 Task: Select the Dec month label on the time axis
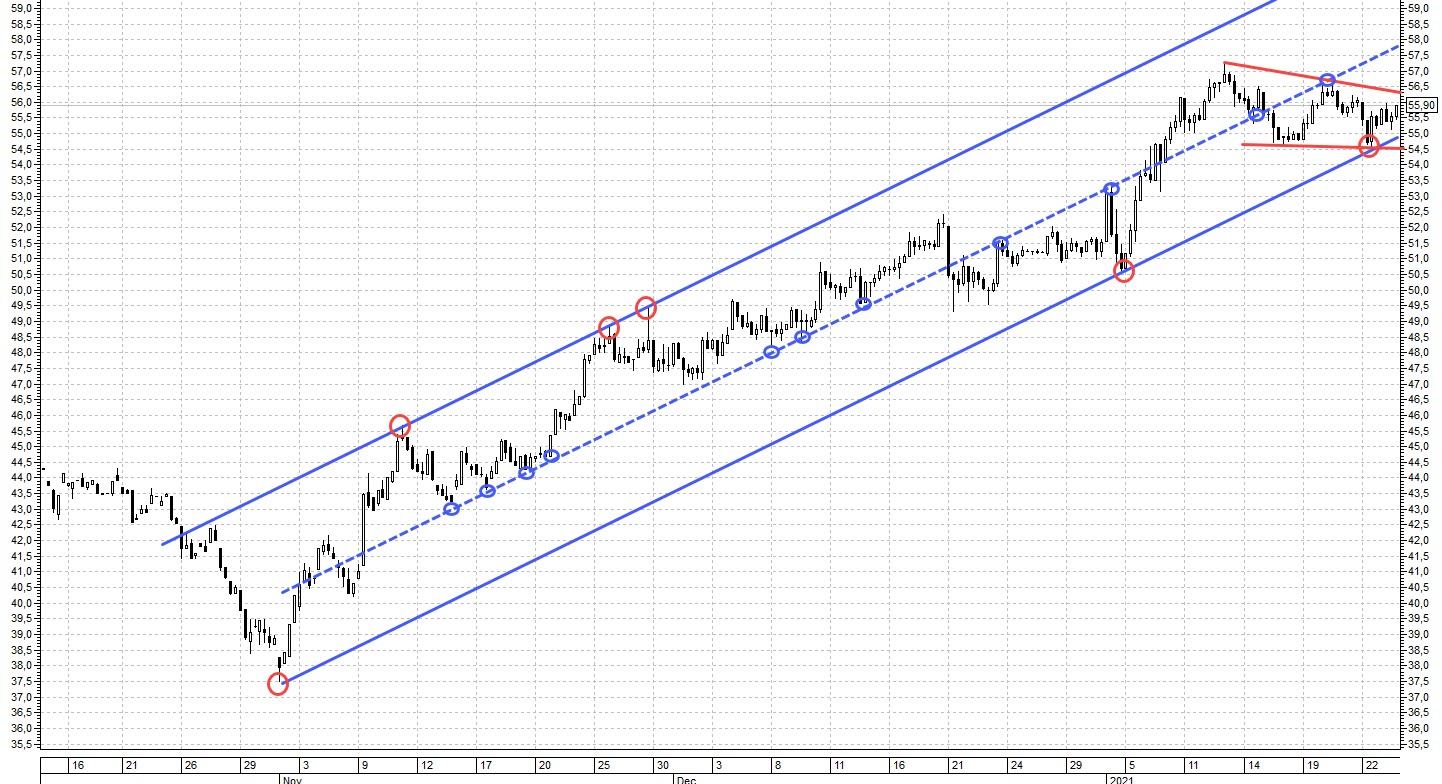click(685, 778)
